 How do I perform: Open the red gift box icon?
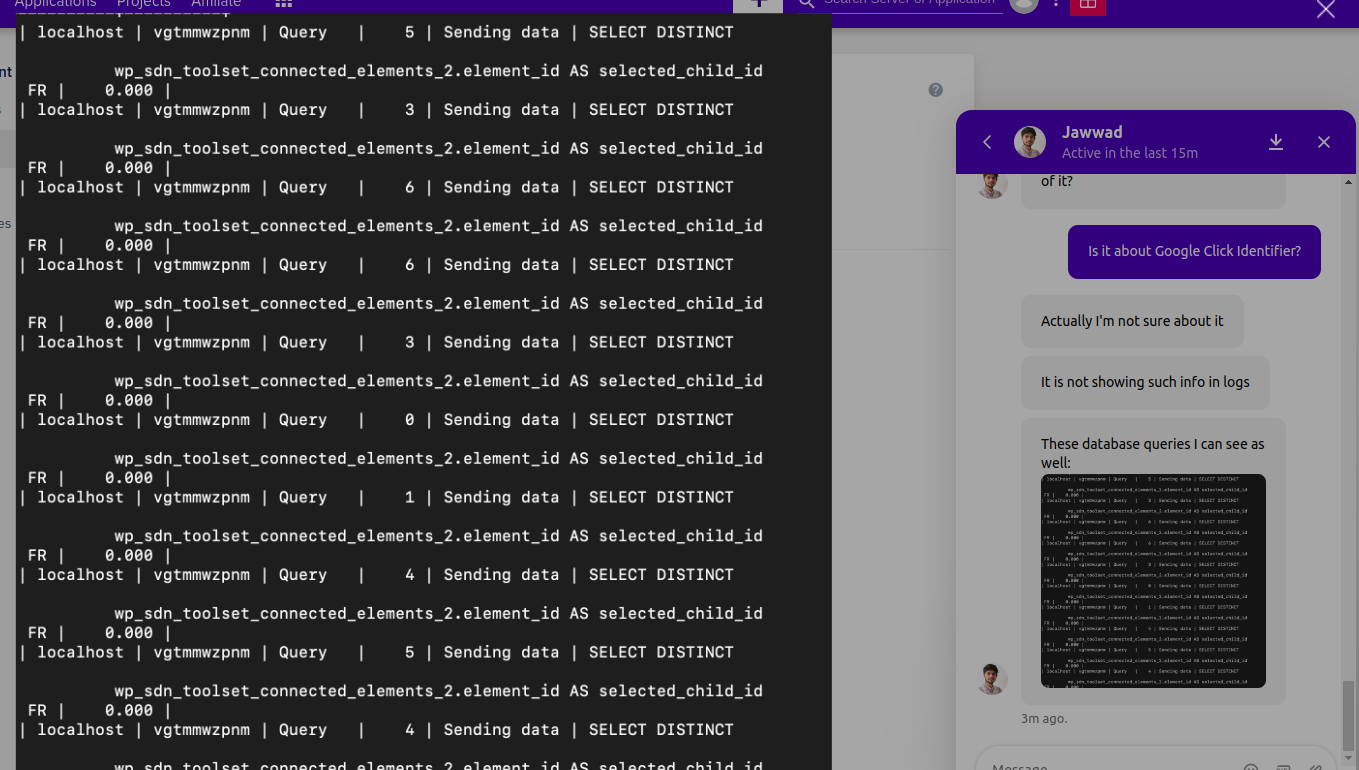(1087, 5)
